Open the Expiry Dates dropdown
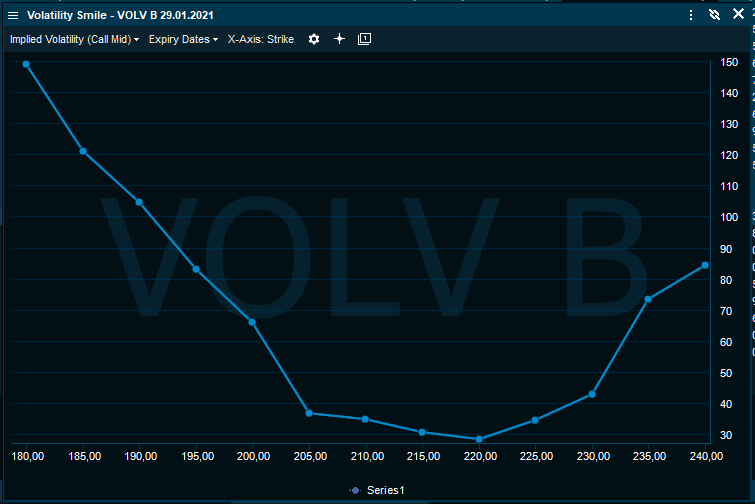Screen dimensions: 755x504 pyautogui.click(x=183, y=39)
